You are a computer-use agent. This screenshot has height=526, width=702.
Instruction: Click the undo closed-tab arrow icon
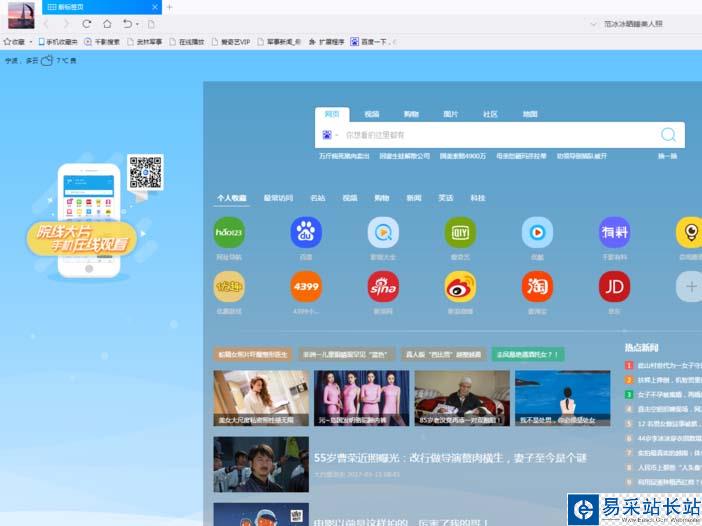pyautogui.click(x=128, y=24)
